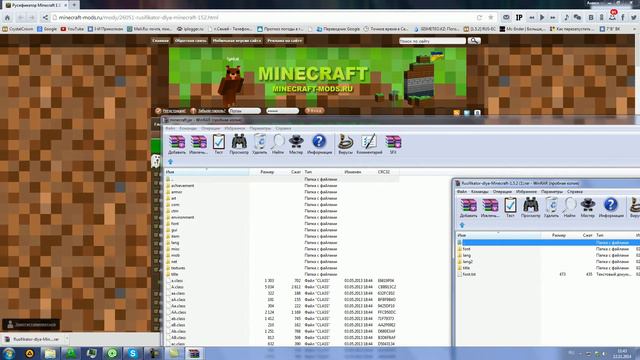The width and height of the screenshot is (640, 360).
Task: Open Skype from the taskbar
Action: (133, 353)
